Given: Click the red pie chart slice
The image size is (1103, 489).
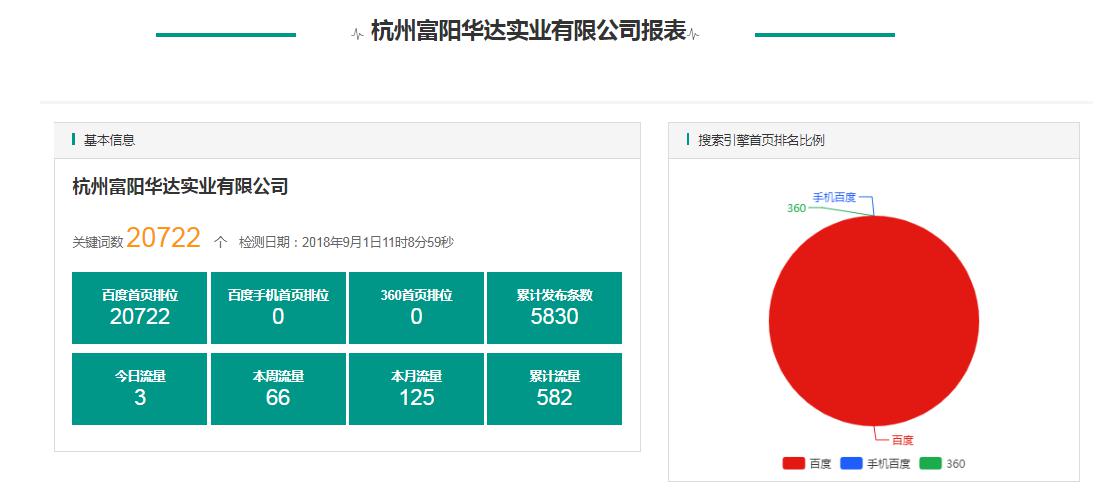Looking at the screenshot, I should coord(873,320).
